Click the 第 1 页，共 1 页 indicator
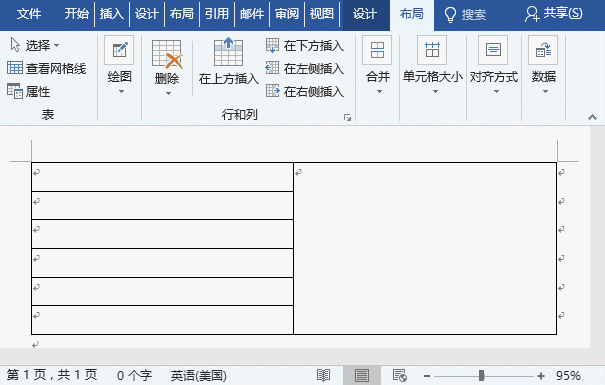605x385 pixels. pos(52,375)
